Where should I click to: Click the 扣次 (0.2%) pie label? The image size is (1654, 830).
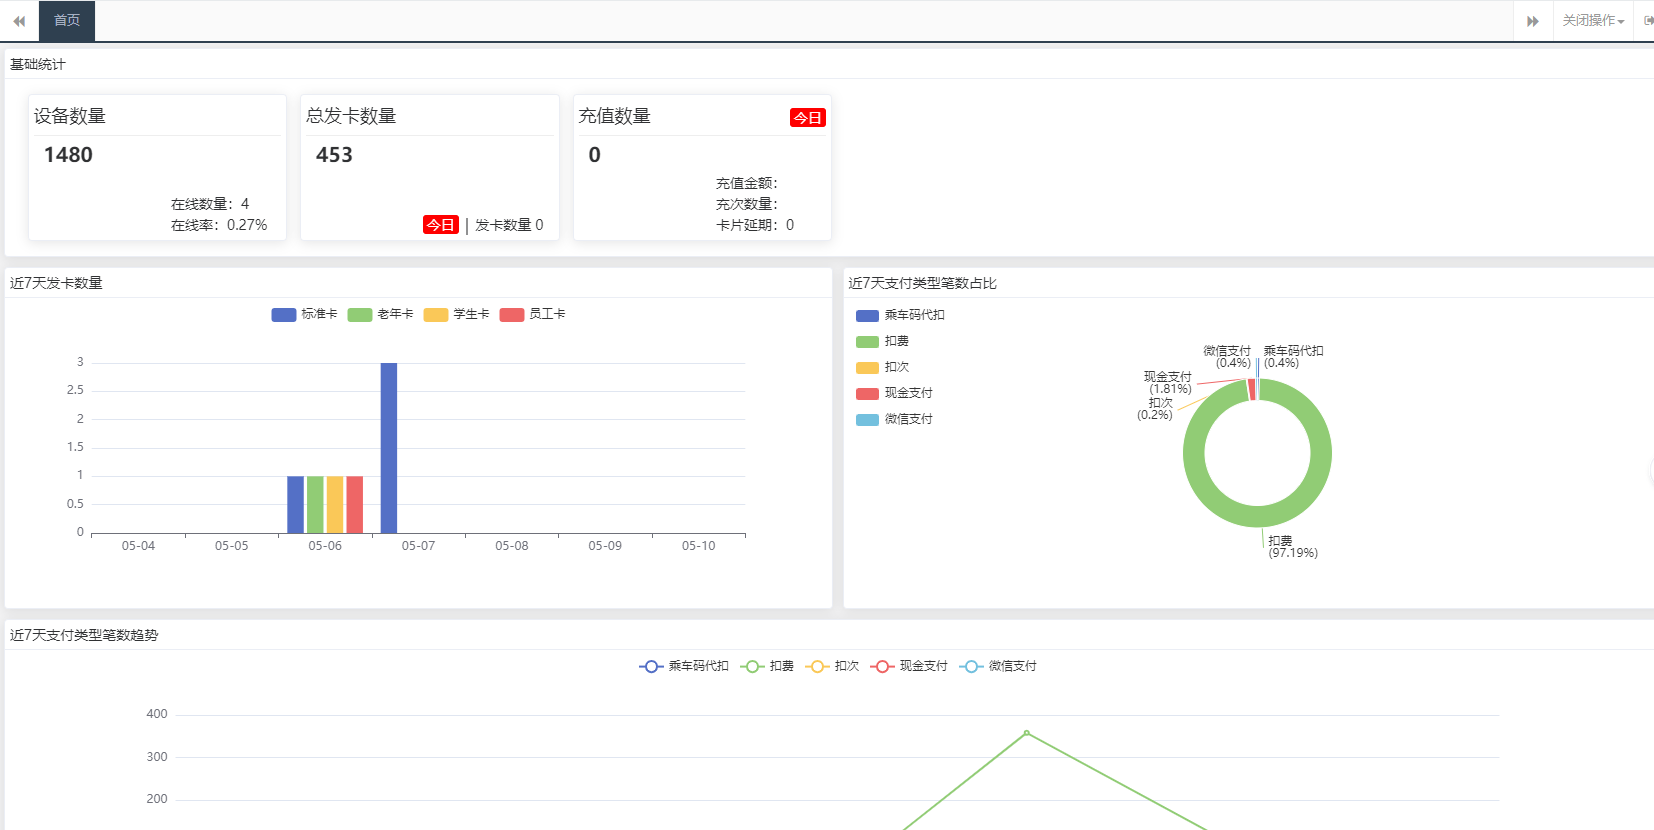[1155, 409]
